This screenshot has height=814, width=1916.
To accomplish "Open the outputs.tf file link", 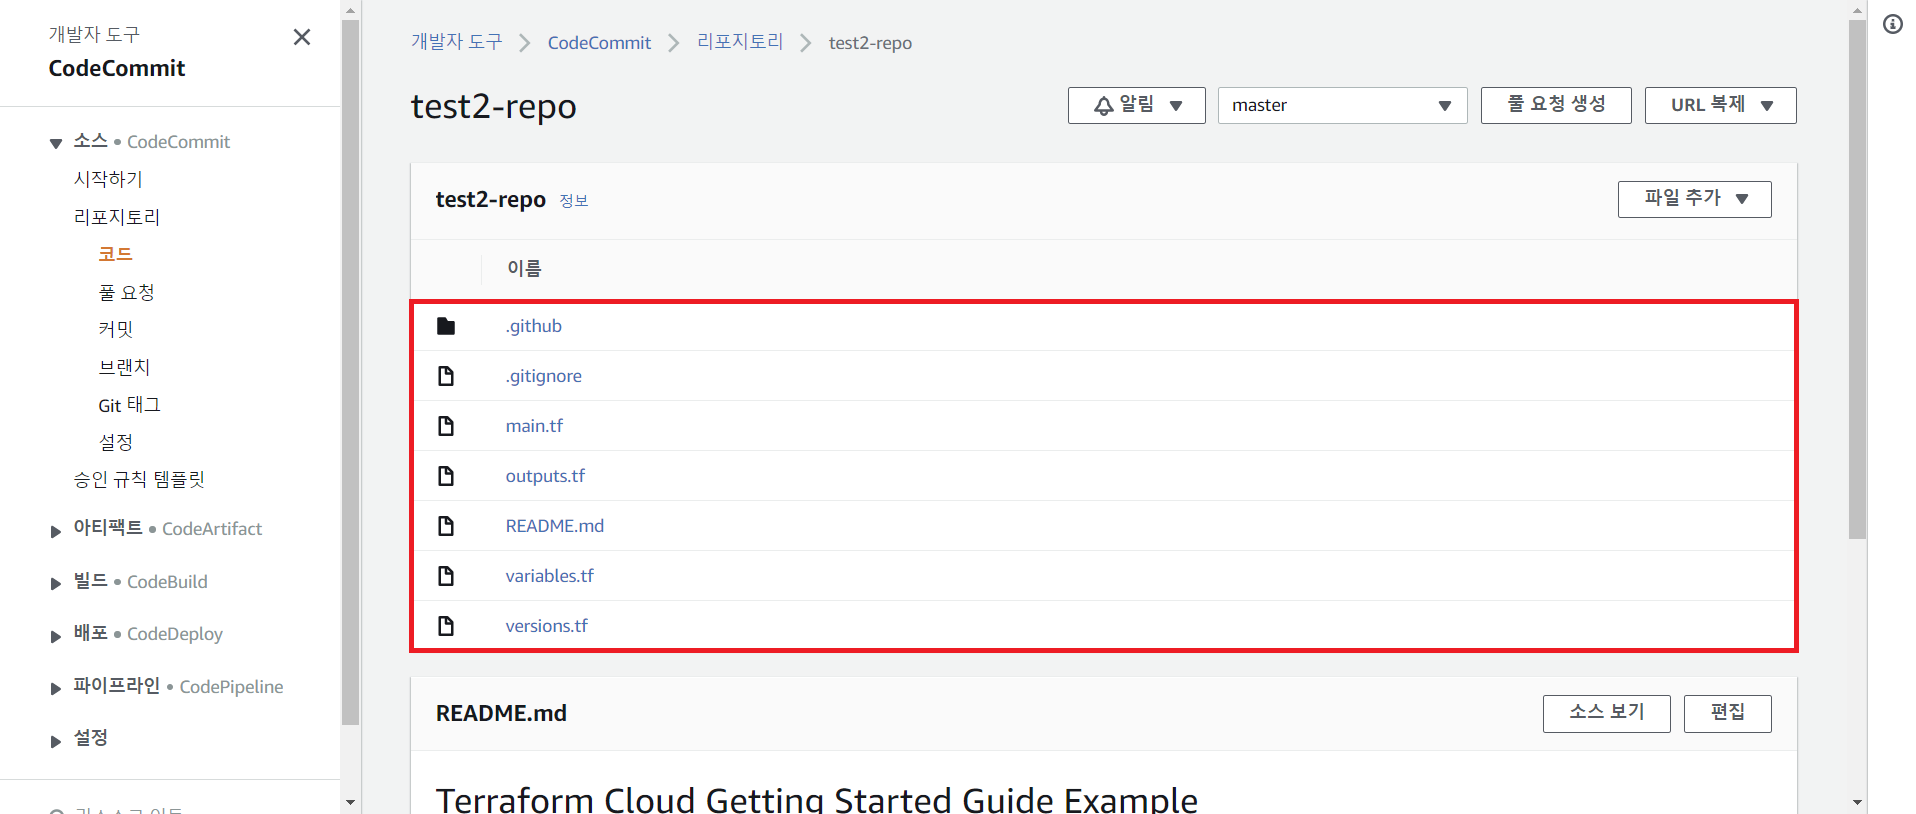I will [x=545, y=476].
